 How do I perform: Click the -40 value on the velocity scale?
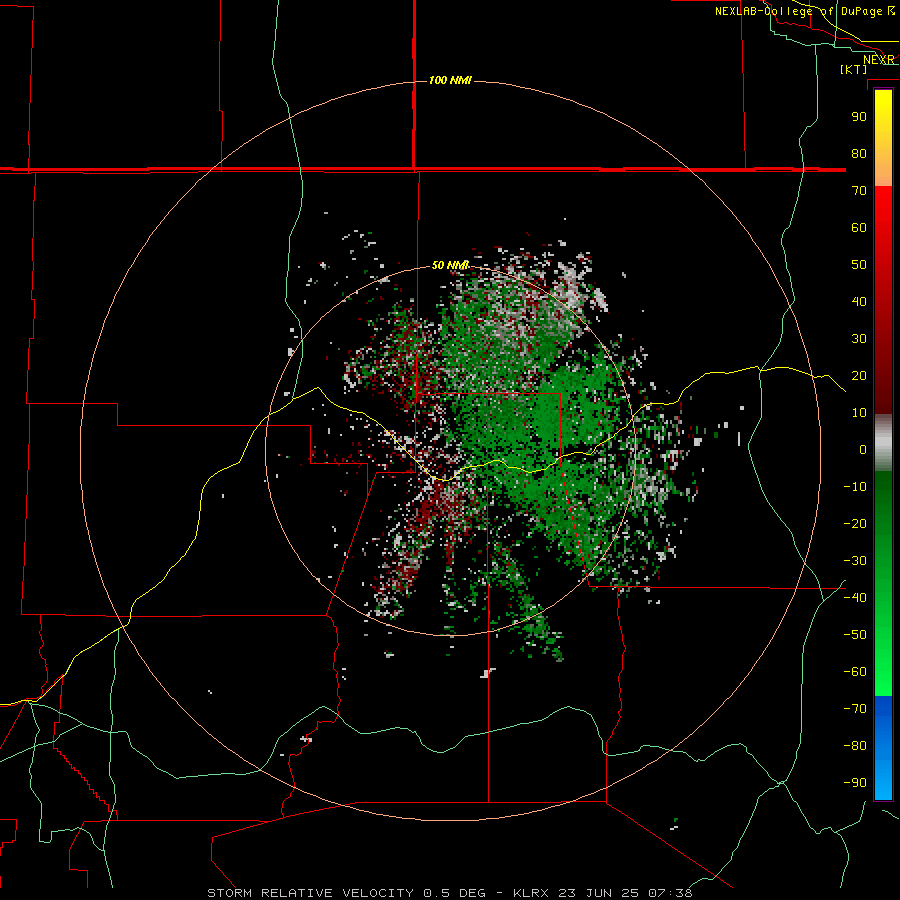point(855,598)
